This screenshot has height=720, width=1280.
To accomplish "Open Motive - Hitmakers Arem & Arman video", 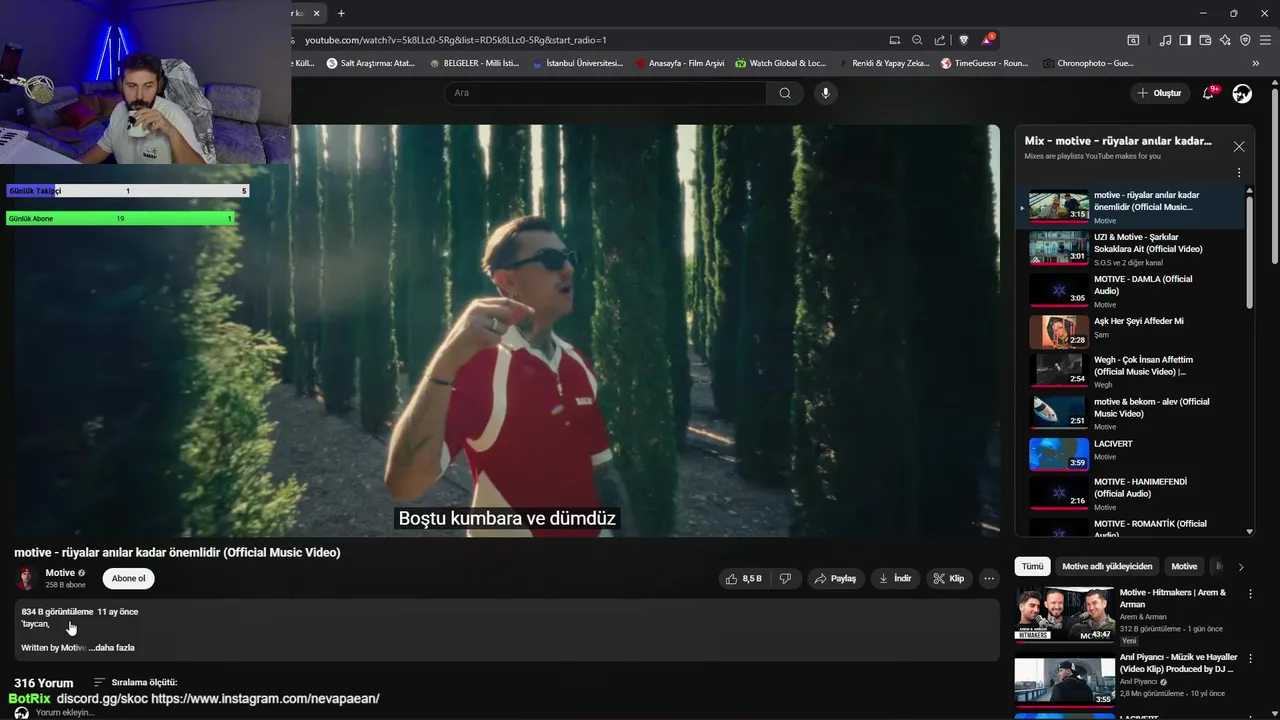I will (1126, 614).
